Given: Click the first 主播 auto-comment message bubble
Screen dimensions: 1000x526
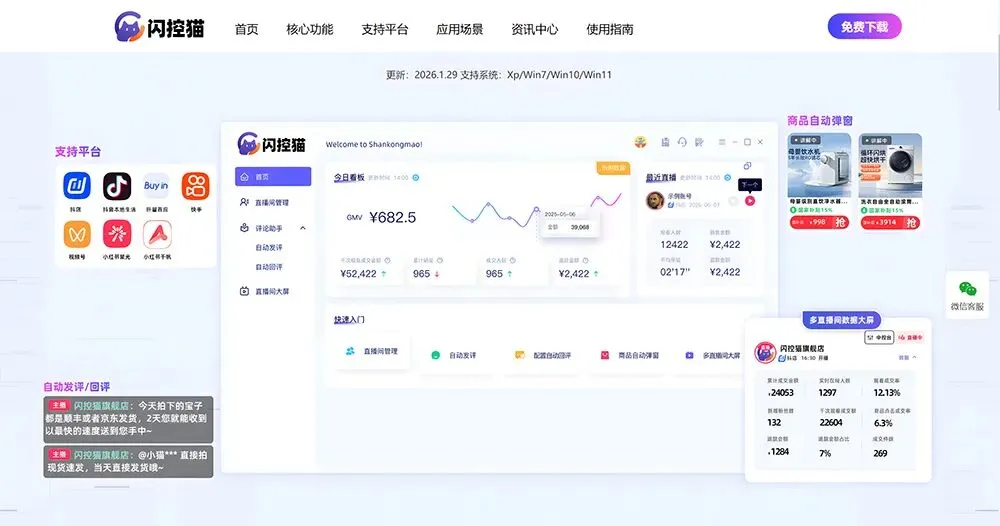Looking at the screenshot, I should point(128,419).
